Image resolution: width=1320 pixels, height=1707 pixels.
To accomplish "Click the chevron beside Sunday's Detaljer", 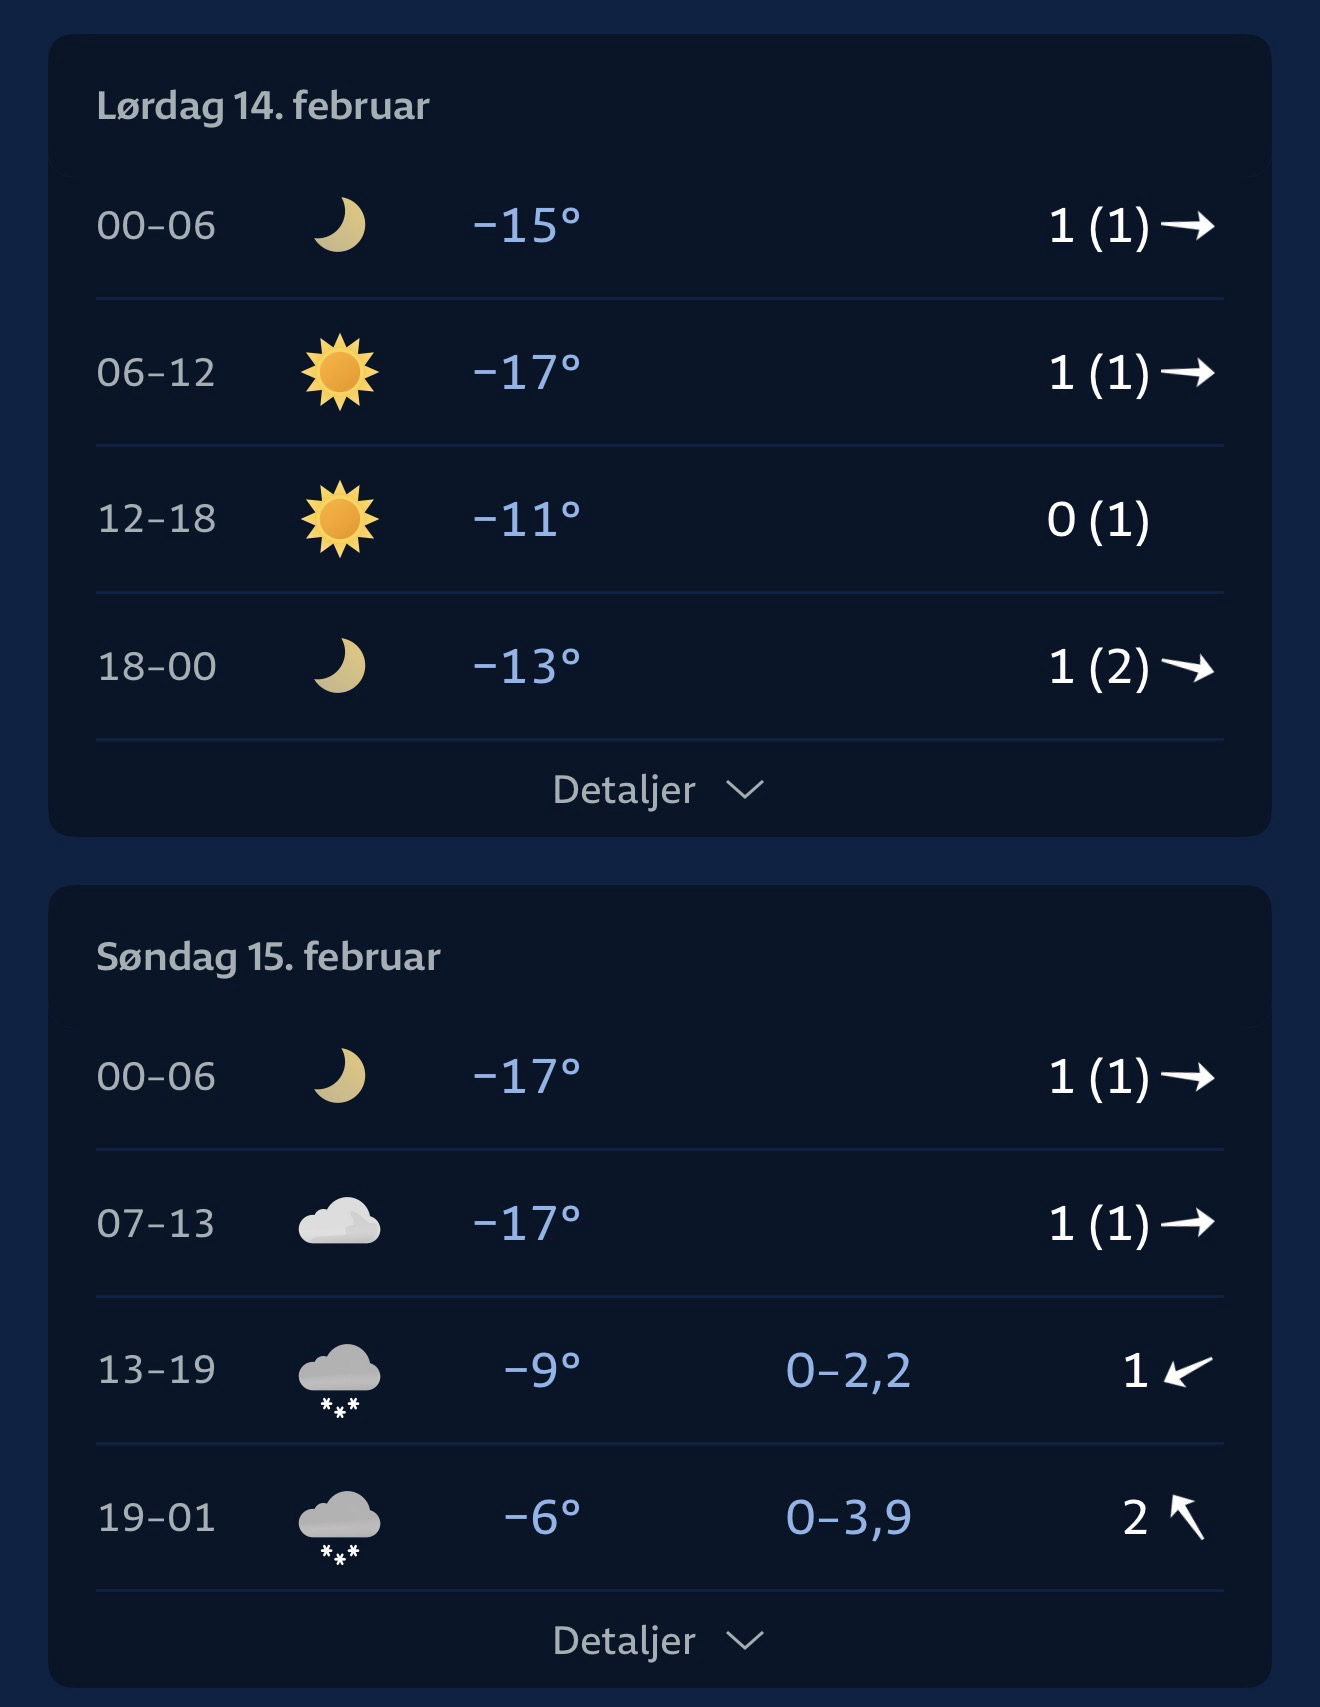I will (745, 1641).
